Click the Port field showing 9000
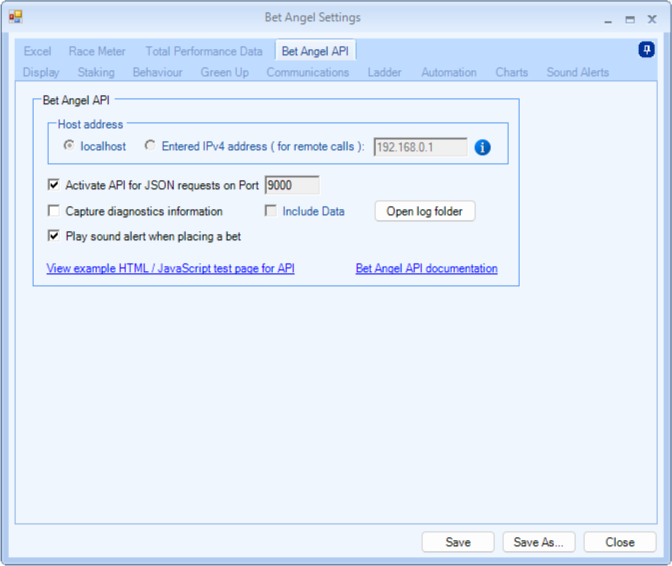The width and height of the screenshot is (672, 566). point(292,185)
